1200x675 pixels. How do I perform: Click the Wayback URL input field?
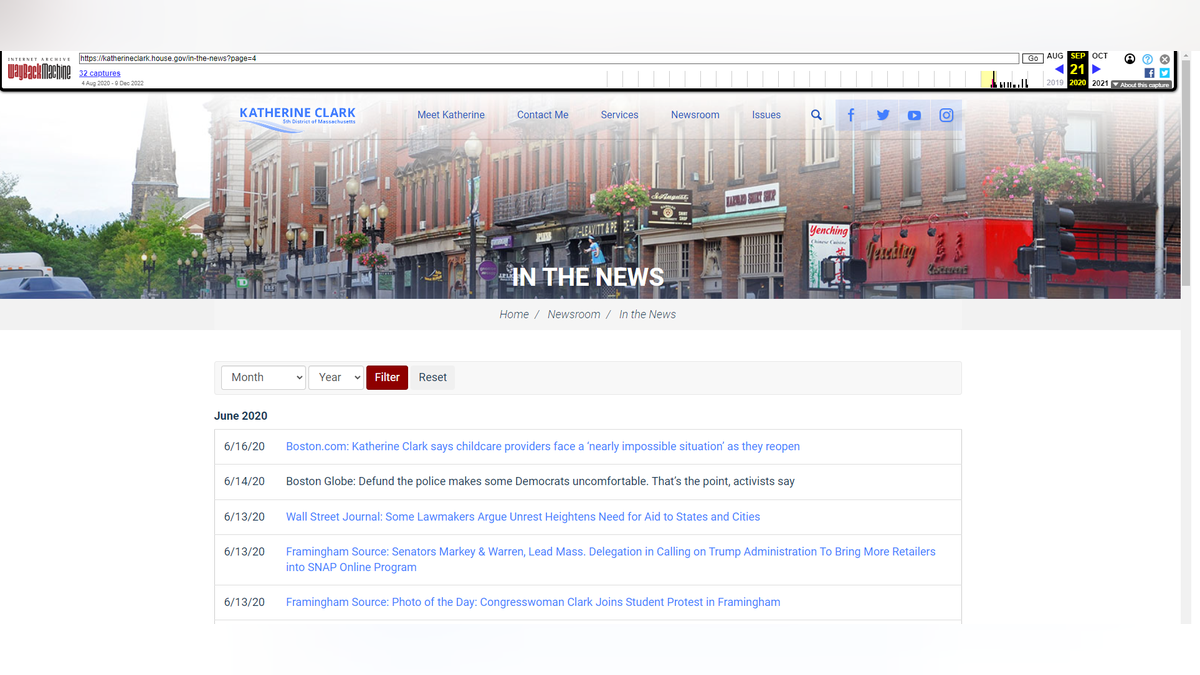pyautogui.click(x=548, y=58)
